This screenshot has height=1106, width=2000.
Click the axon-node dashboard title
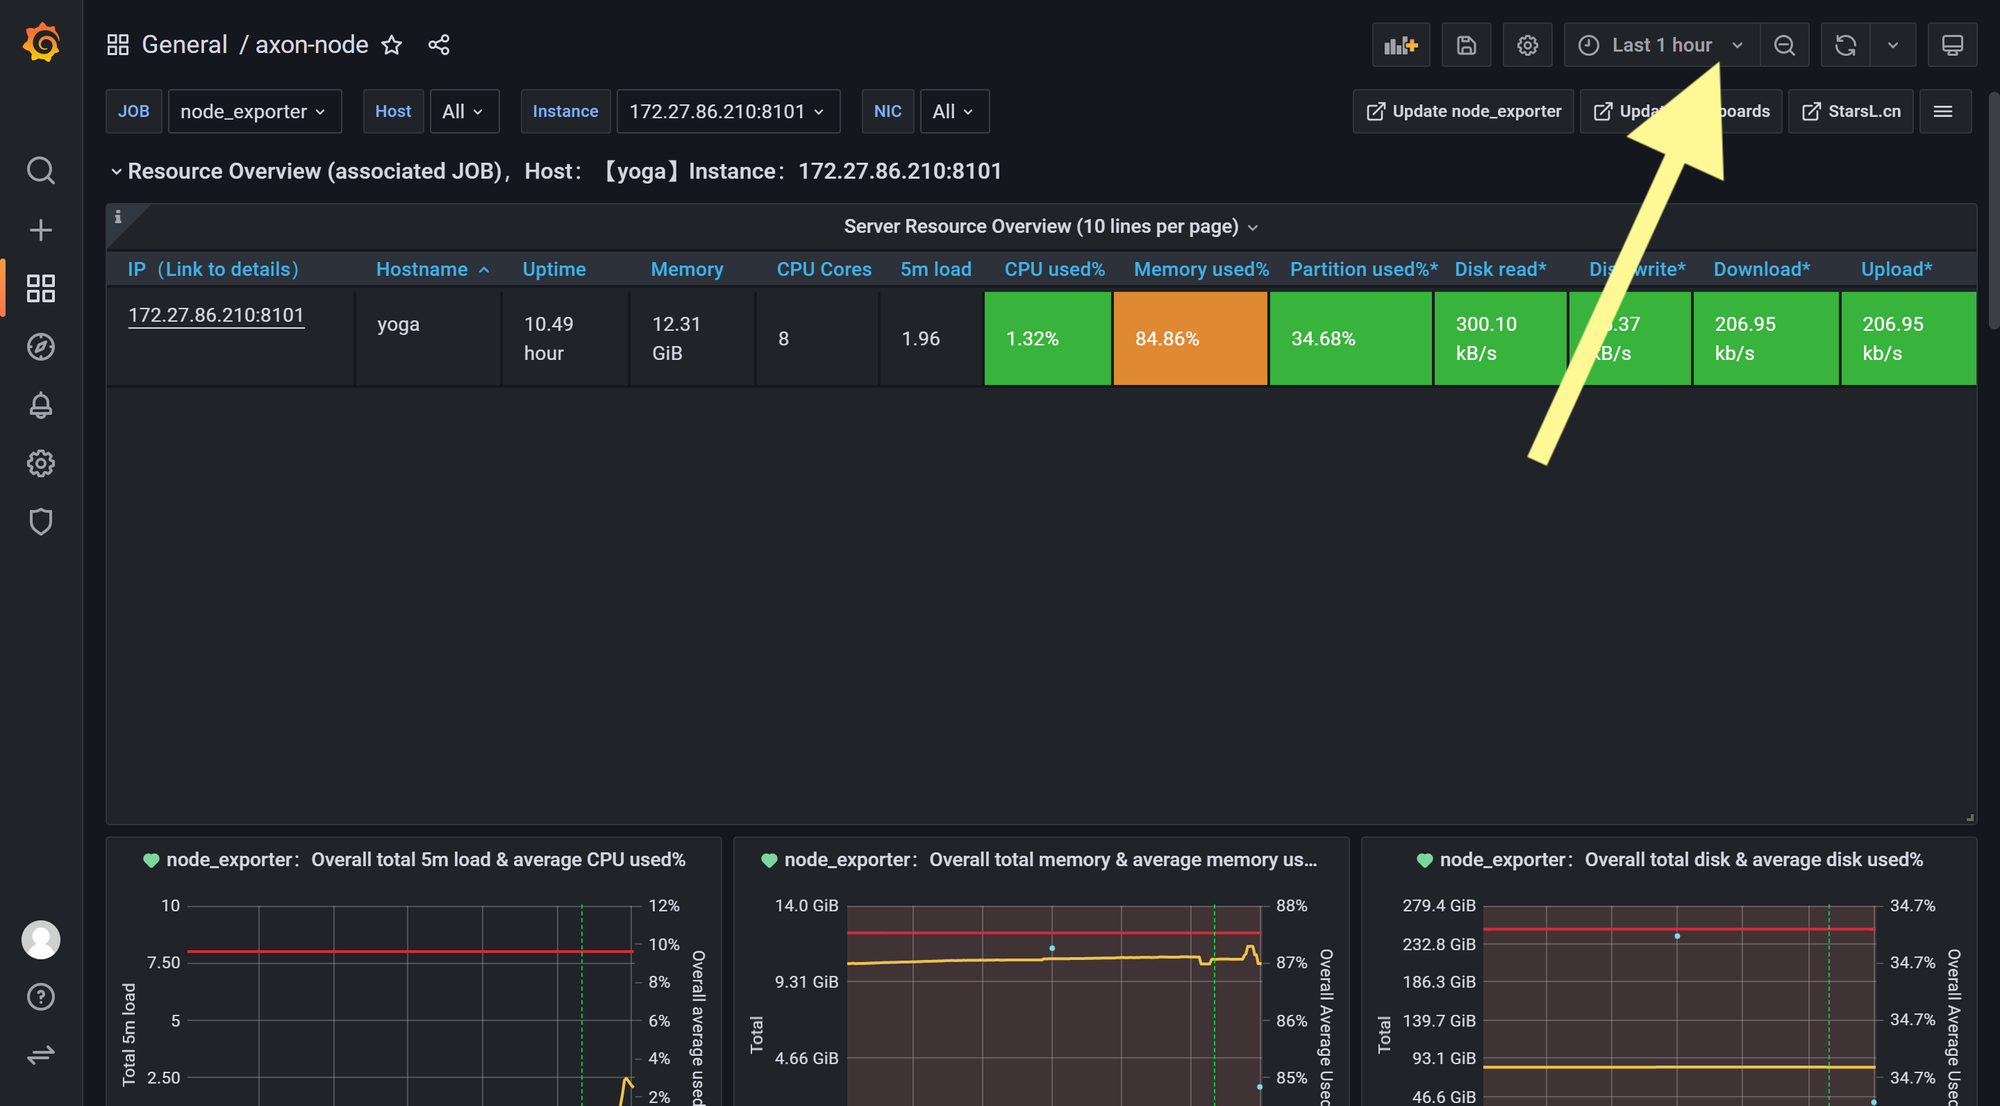pos(312,45)
